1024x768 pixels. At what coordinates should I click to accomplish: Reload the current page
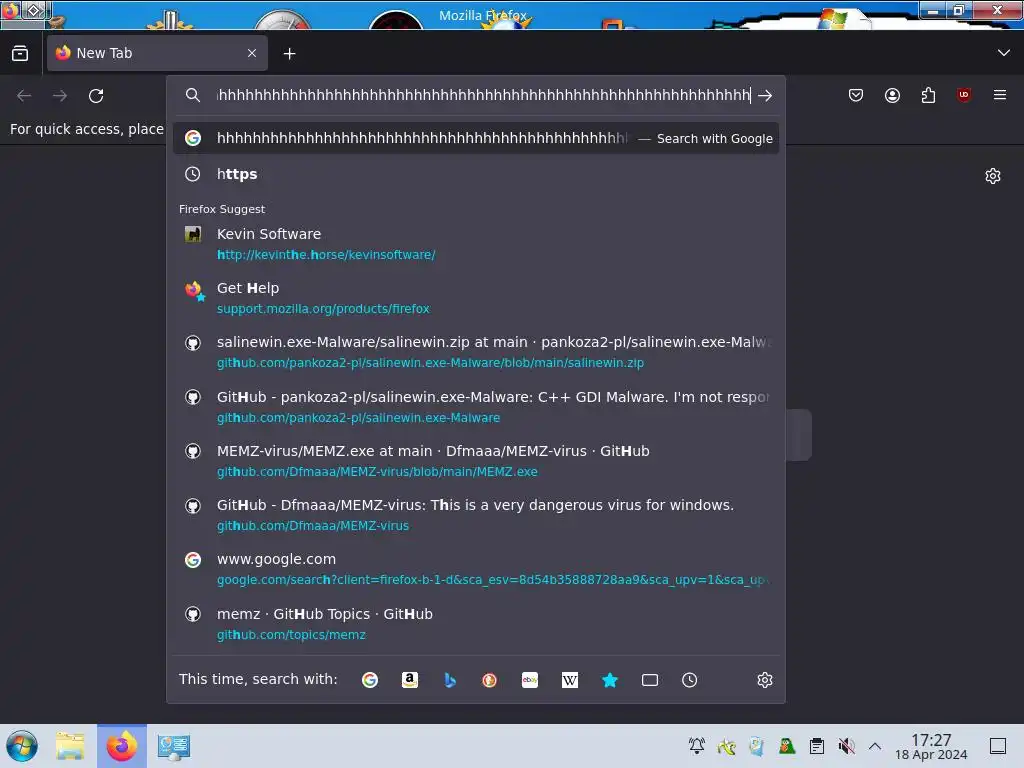[96, 95]
